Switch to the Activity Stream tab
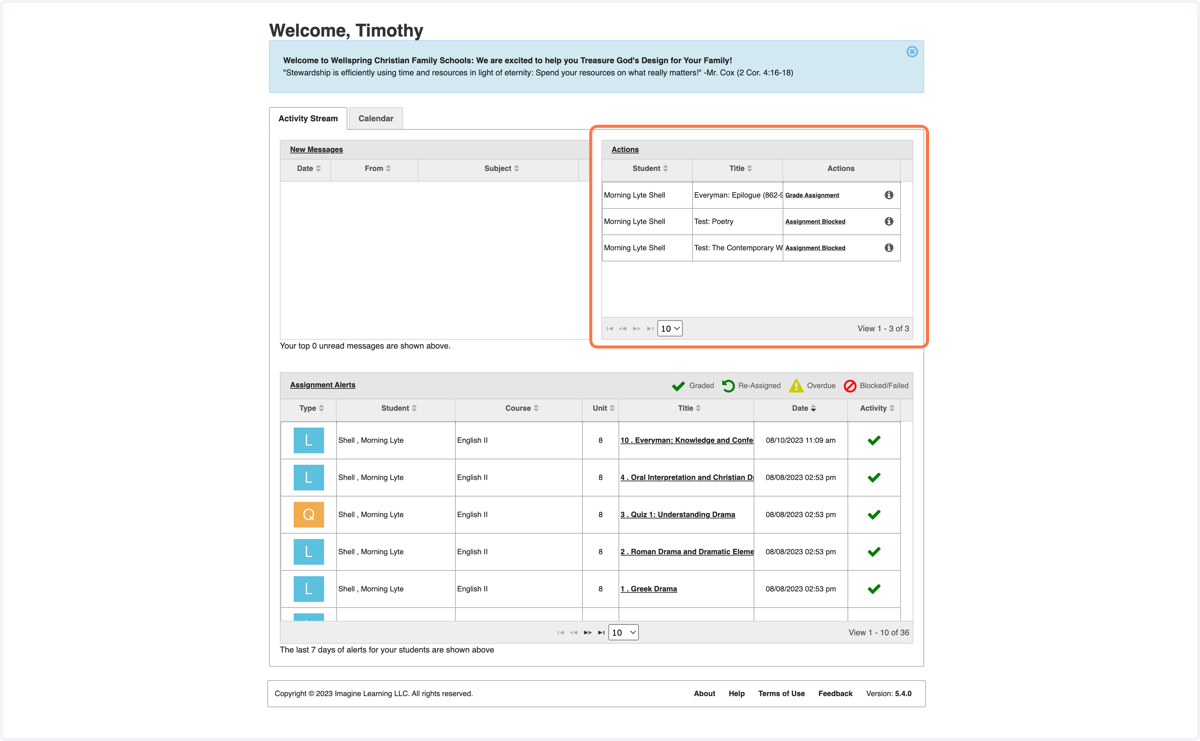Screen dimensions: 1200x741 (308, 118)
